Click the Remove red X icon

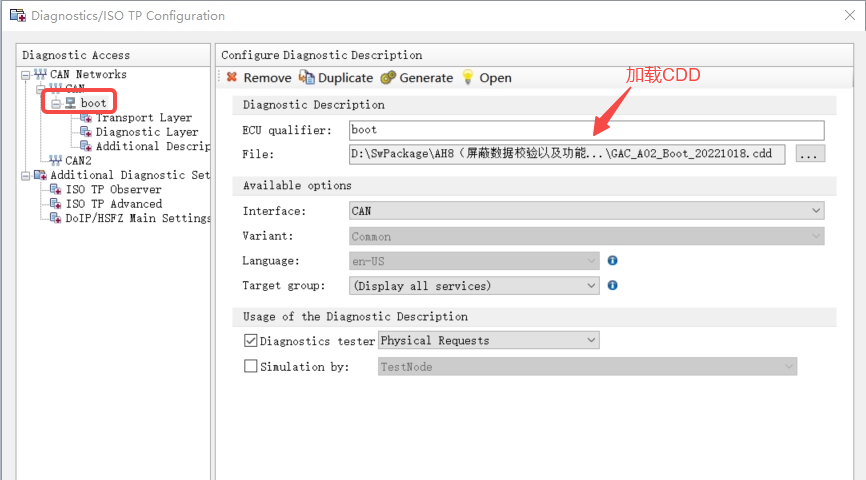coord(232,77)
